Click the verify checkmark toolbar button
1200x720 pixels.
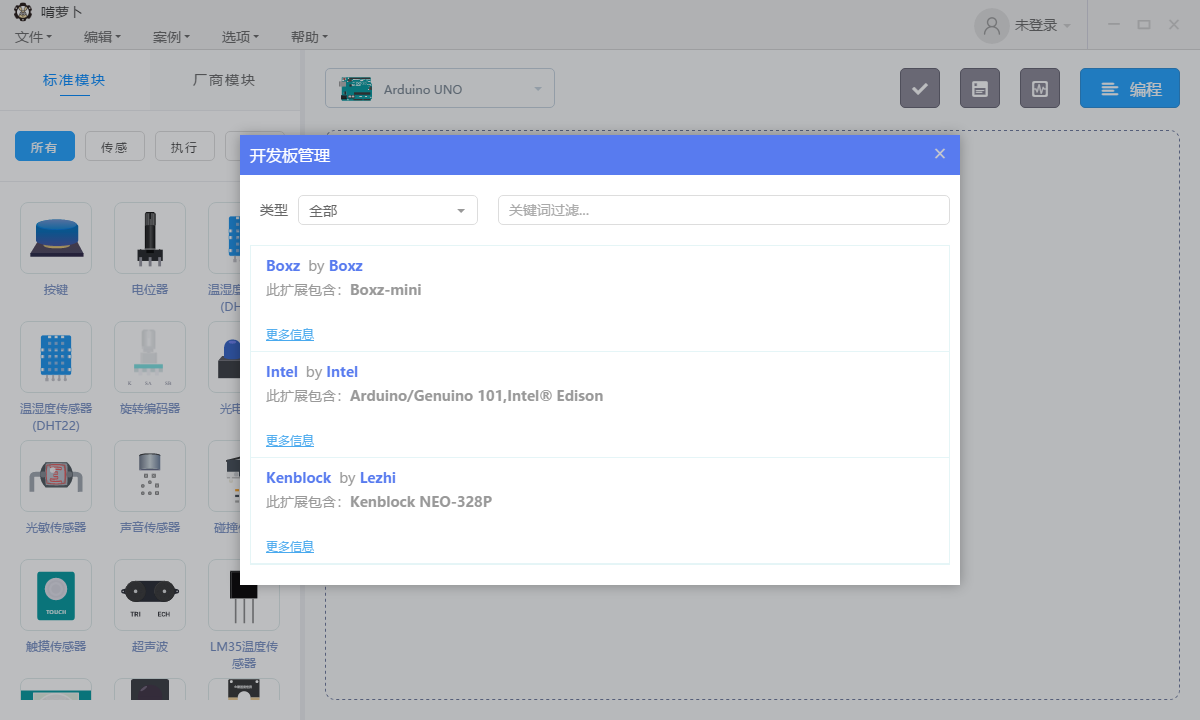[920, 88]
